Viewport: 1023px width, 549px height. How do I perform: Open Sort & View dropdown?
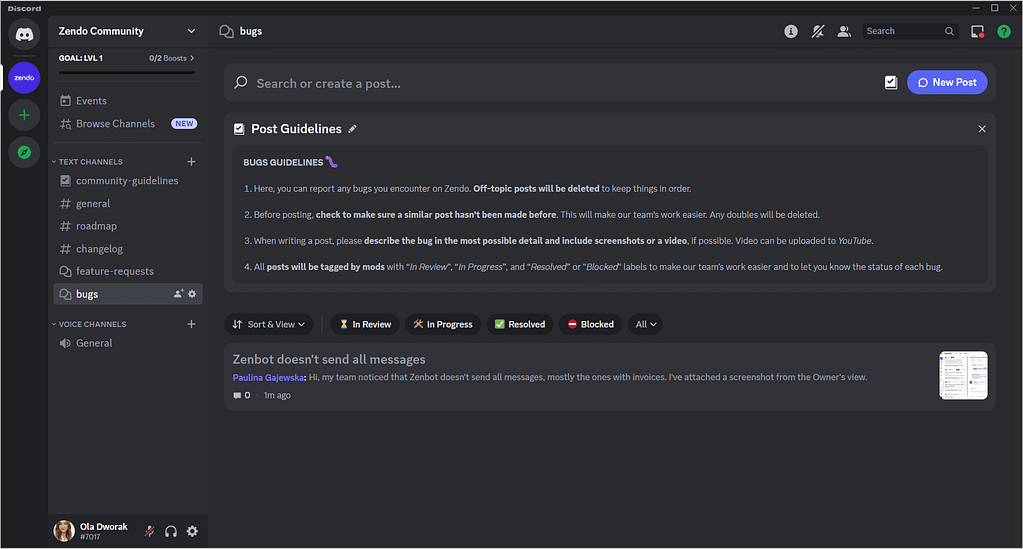[269, 324]
